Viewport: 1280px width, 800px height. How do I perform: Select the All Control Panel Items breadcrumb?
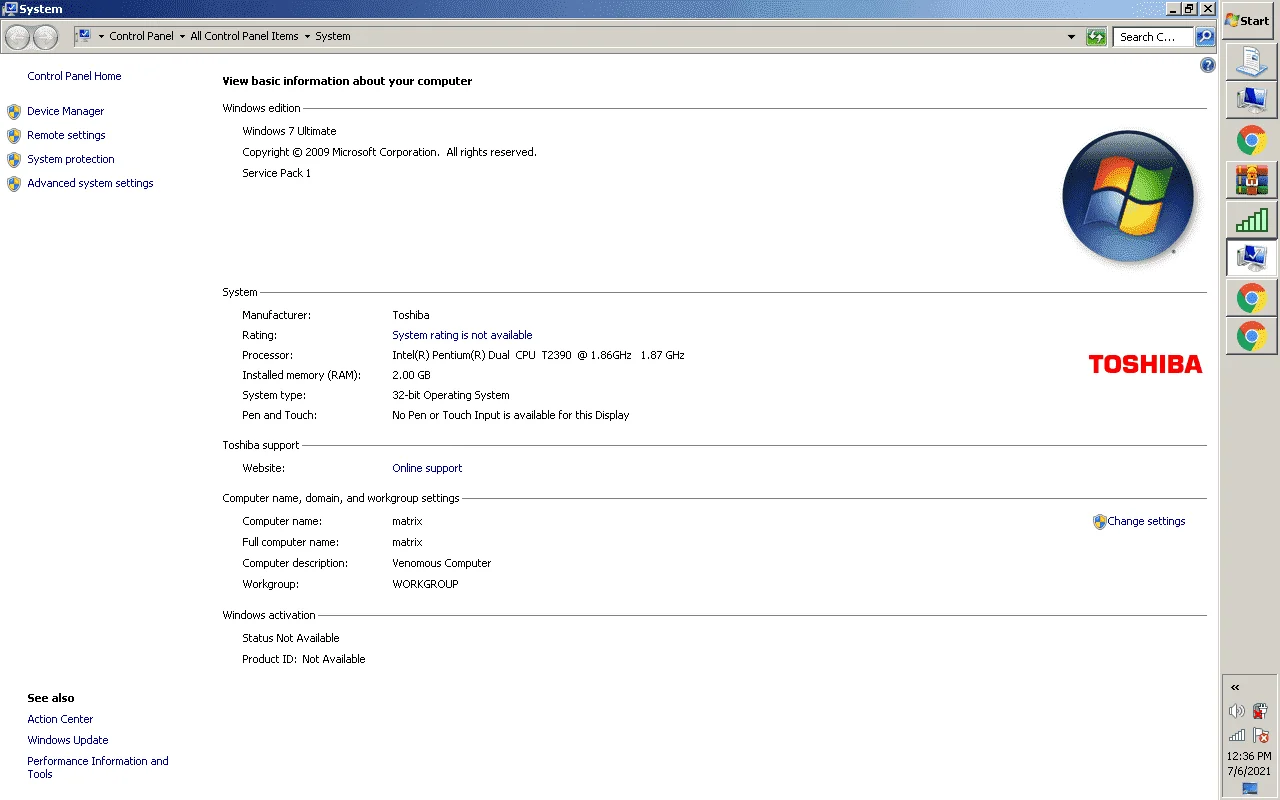[x=244, y=36]
